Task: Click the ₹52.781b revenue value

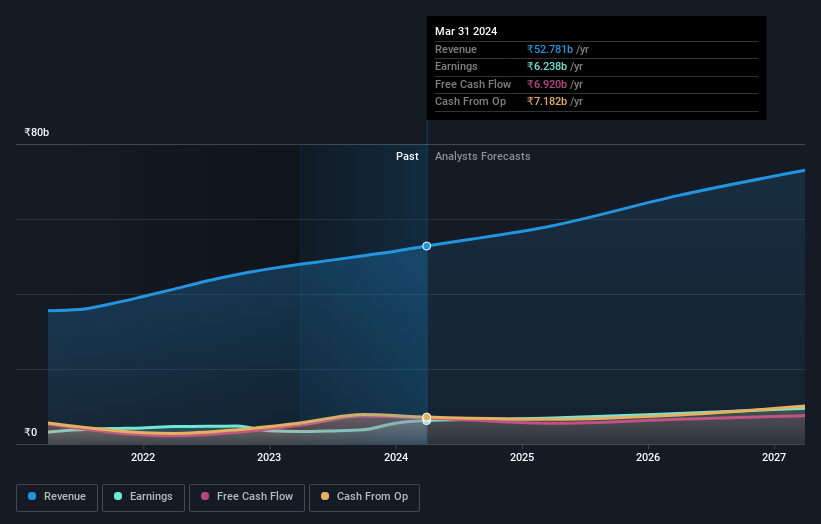Action: pyautogui.click(x=550, y=49)
